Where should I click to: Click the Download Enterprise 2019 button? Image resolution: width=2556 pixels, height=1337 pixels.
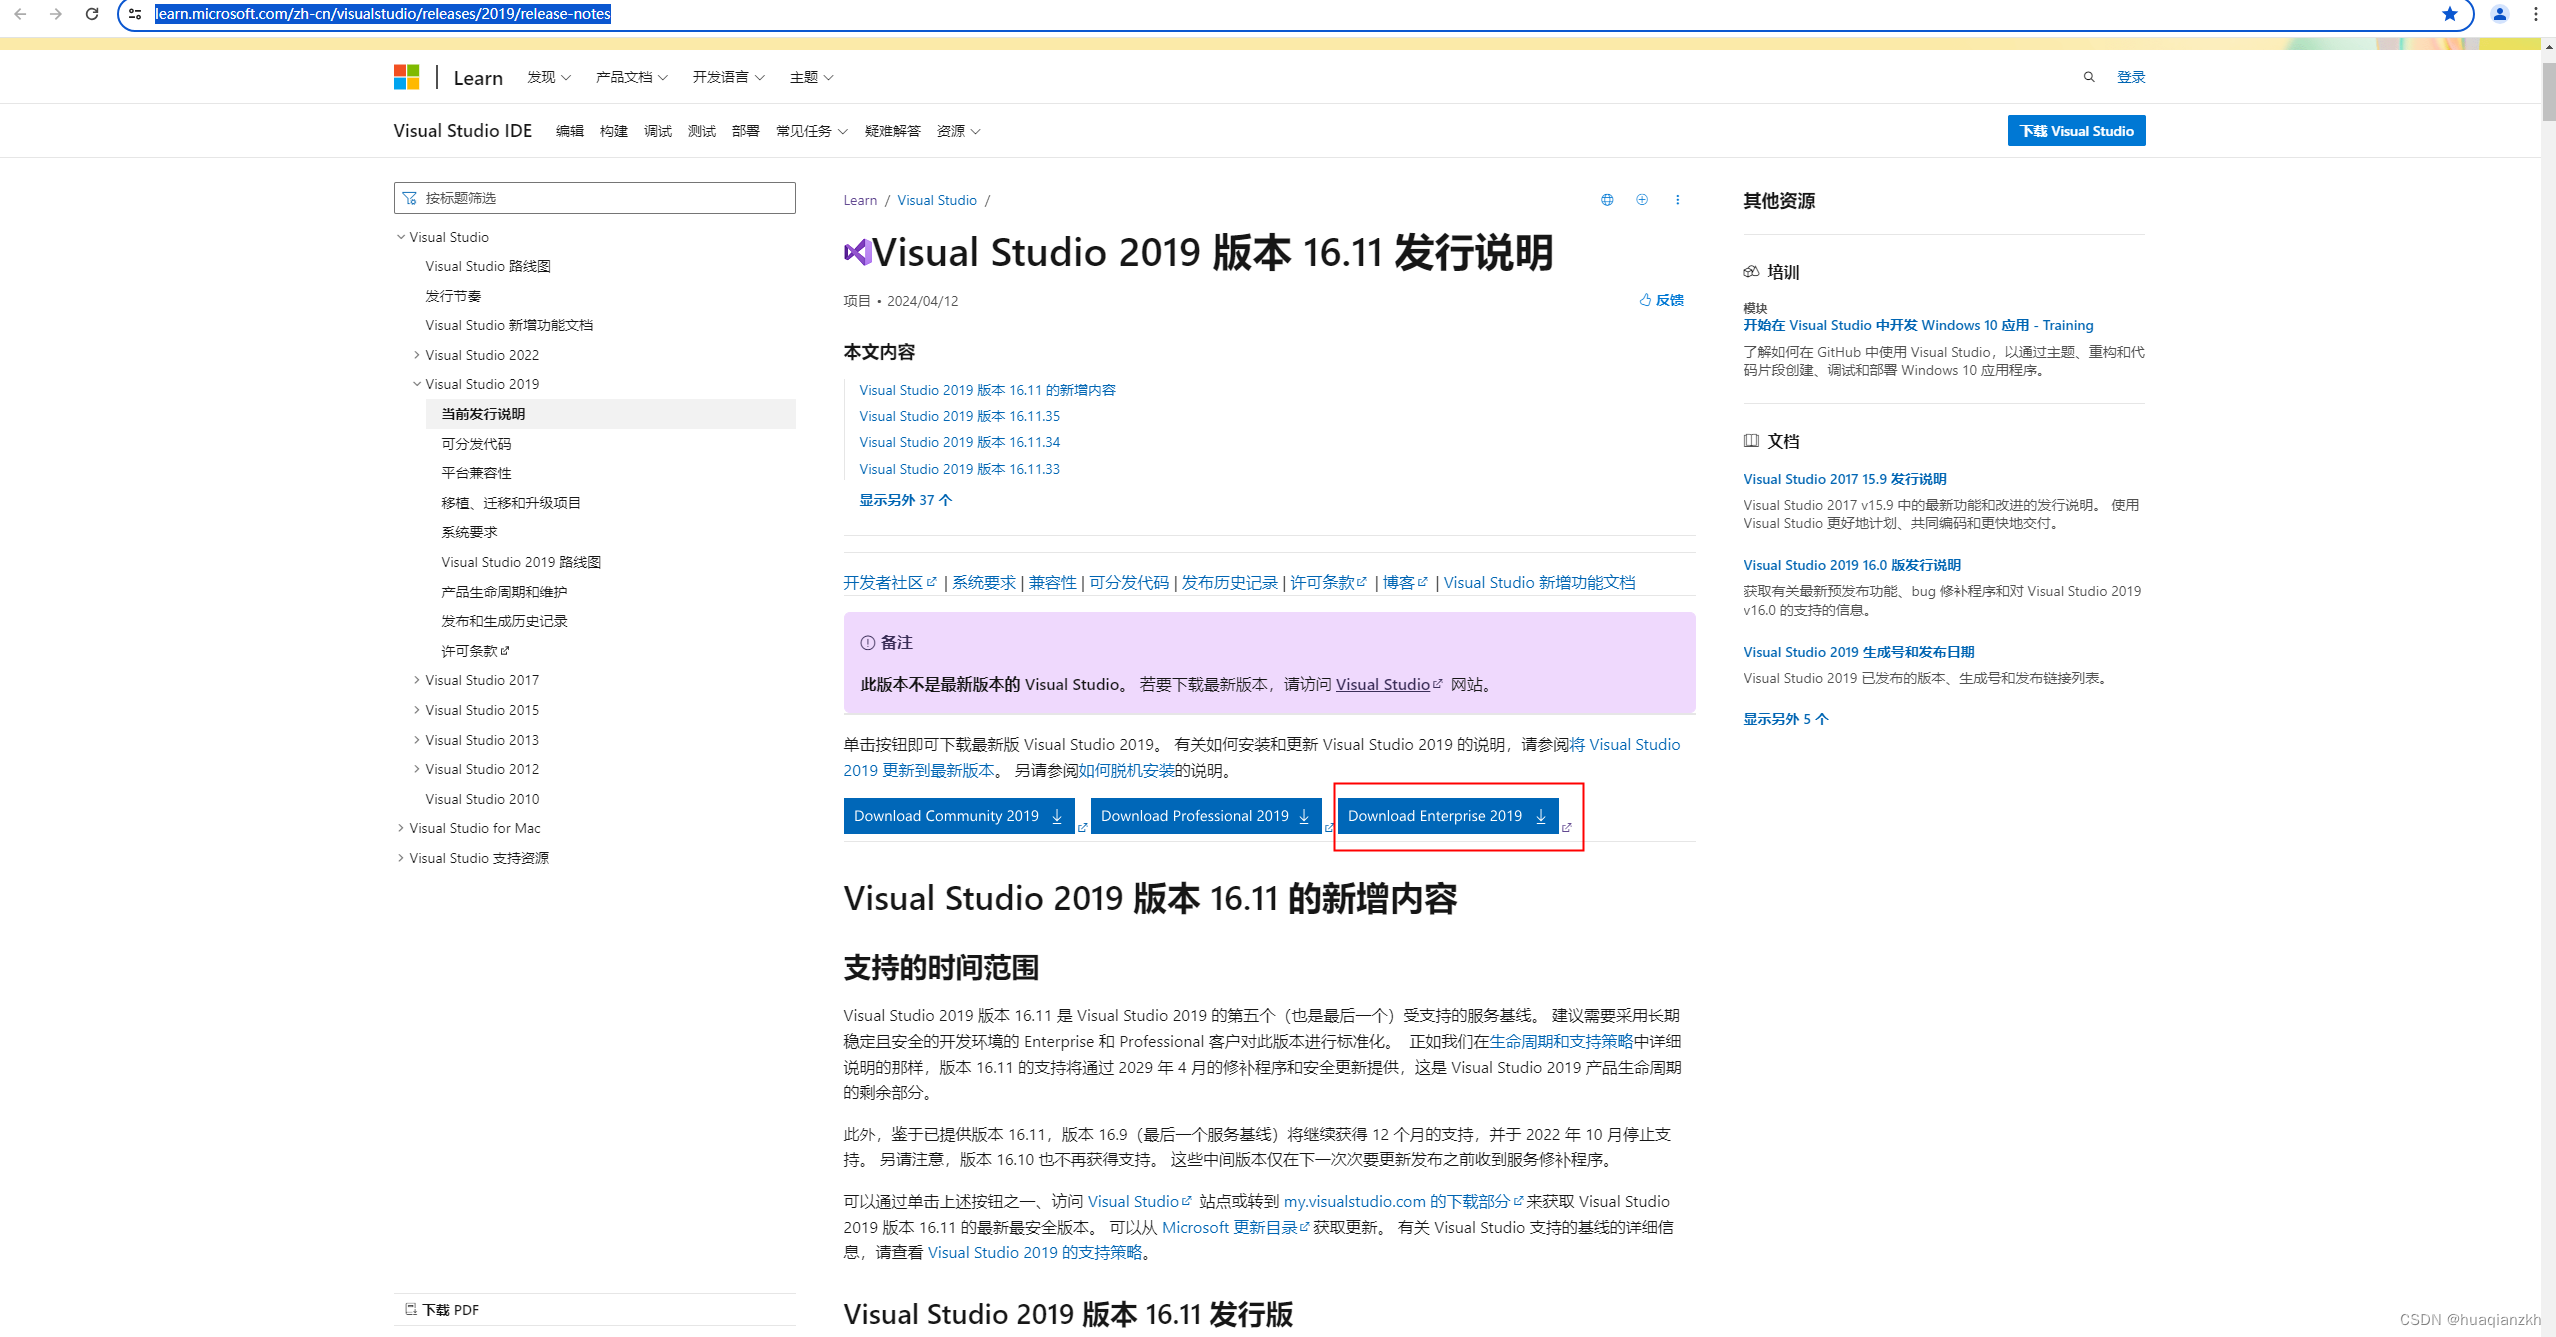pos(1447,815)
